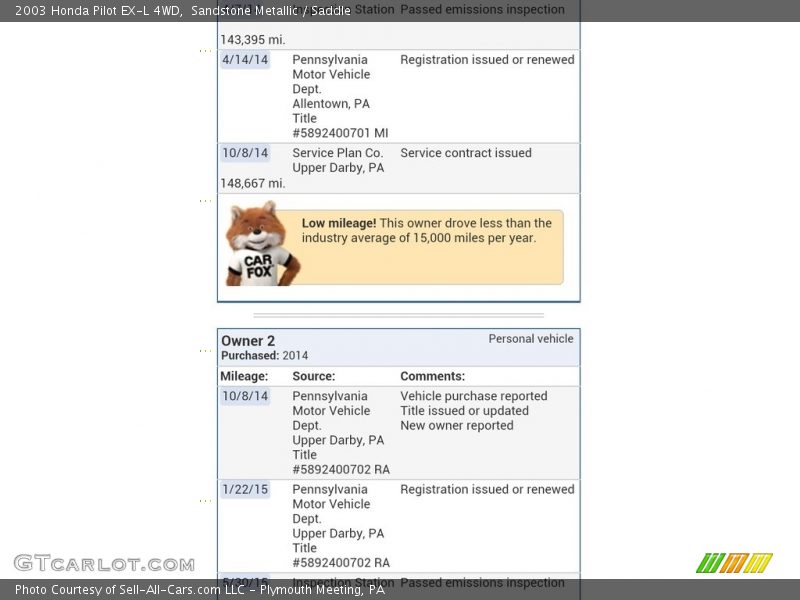The image size is (800, 600).
Task: Click 'Title issued or updated' comment
Action: [464, 411]
